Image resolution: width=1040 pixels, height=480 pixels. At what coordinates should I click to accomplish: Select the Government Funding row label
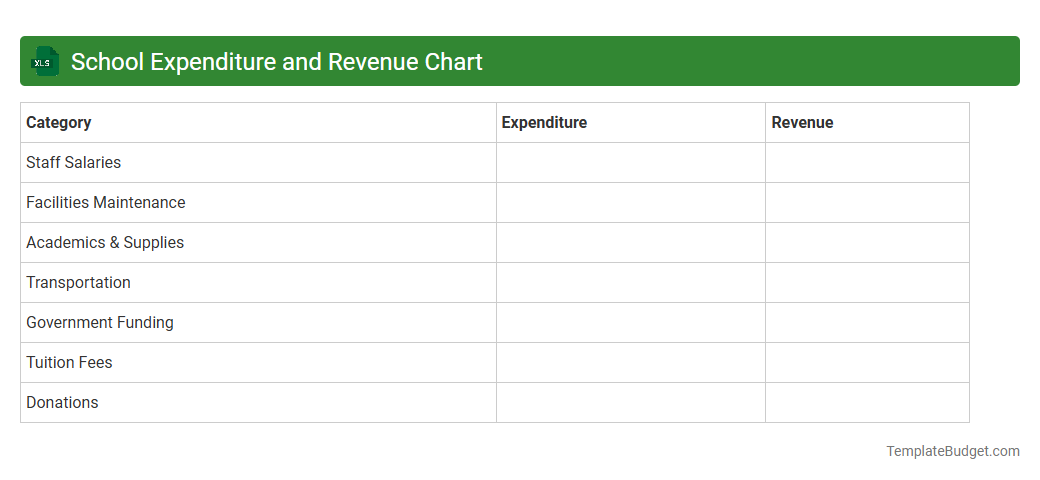pyautogui.click(x=99, y=322)
